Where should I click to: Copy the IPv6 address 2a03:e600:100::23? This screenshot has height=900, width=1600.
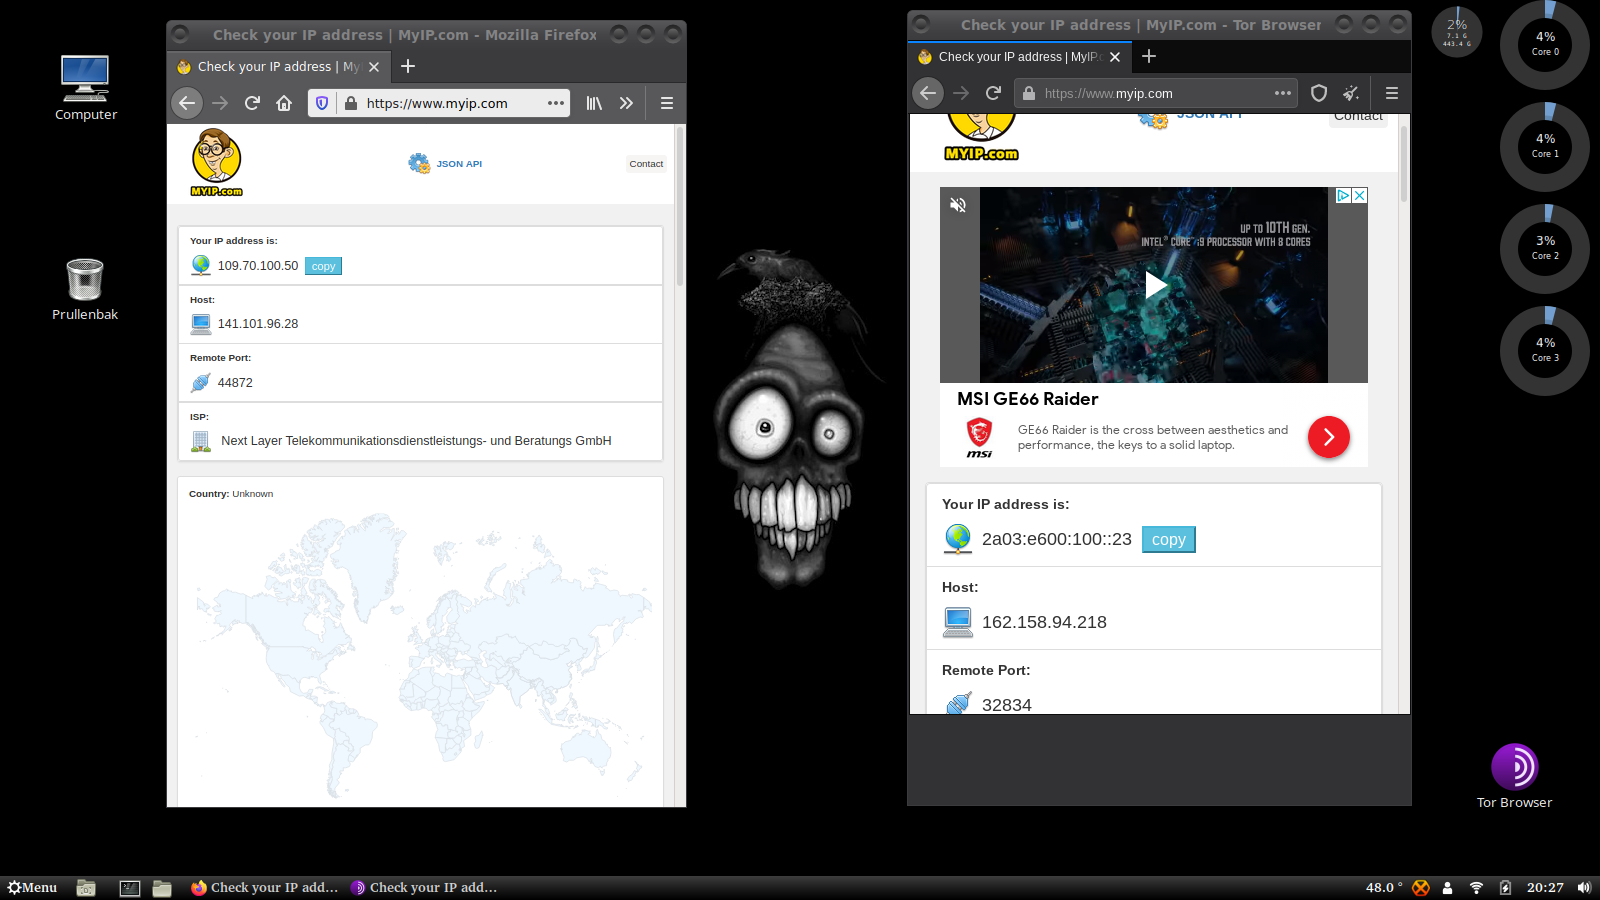click(x=1168, y=539)
